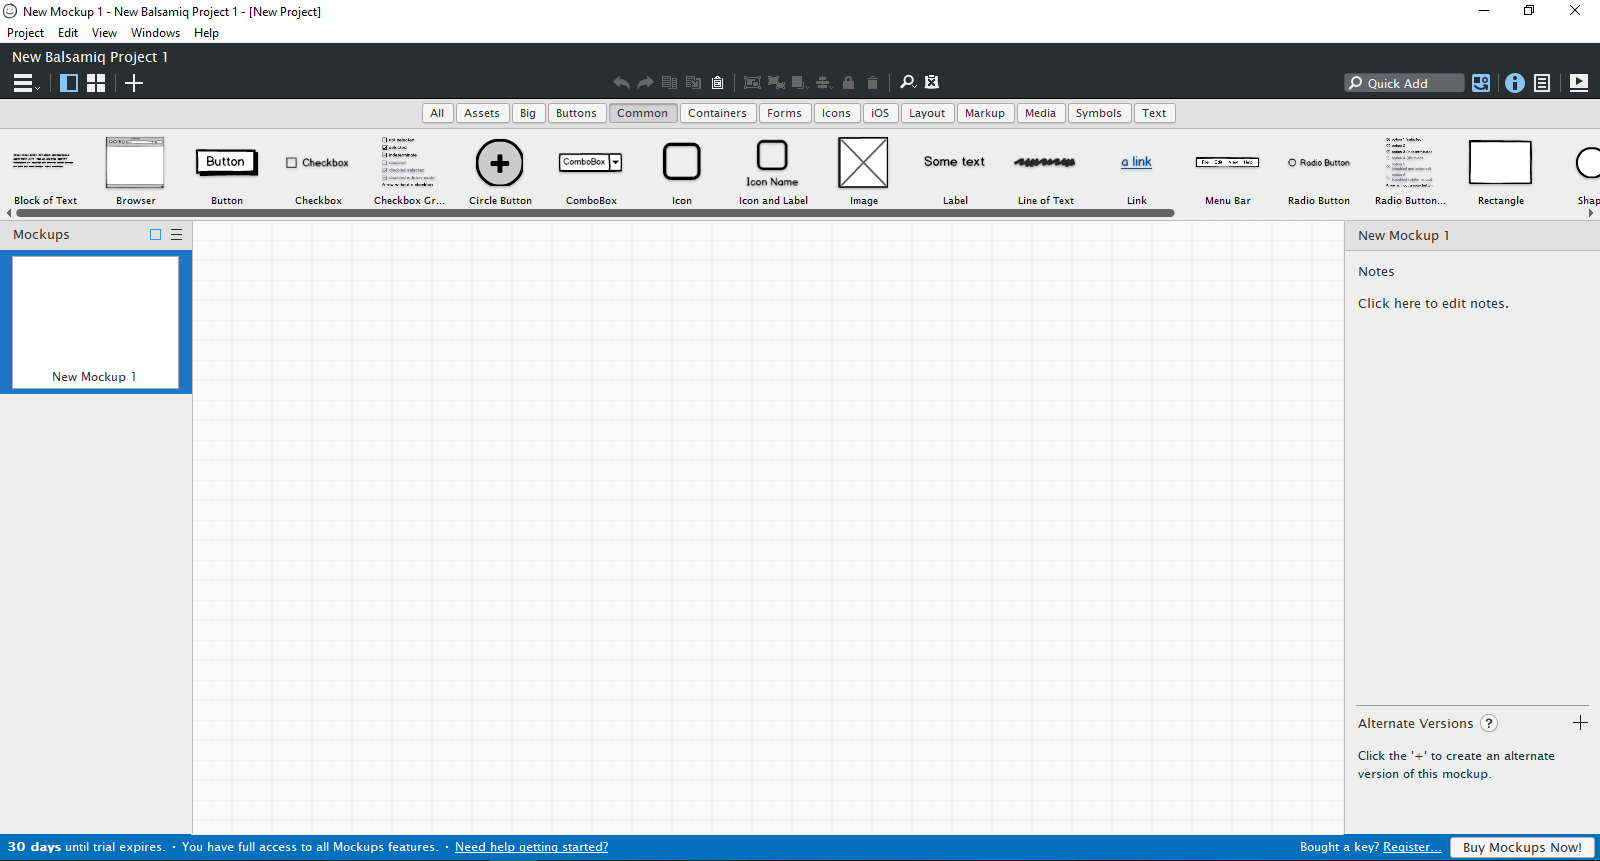Open the Need help getting started link
The height and width of the screenshot is (861, 1600).
(531, 847)
